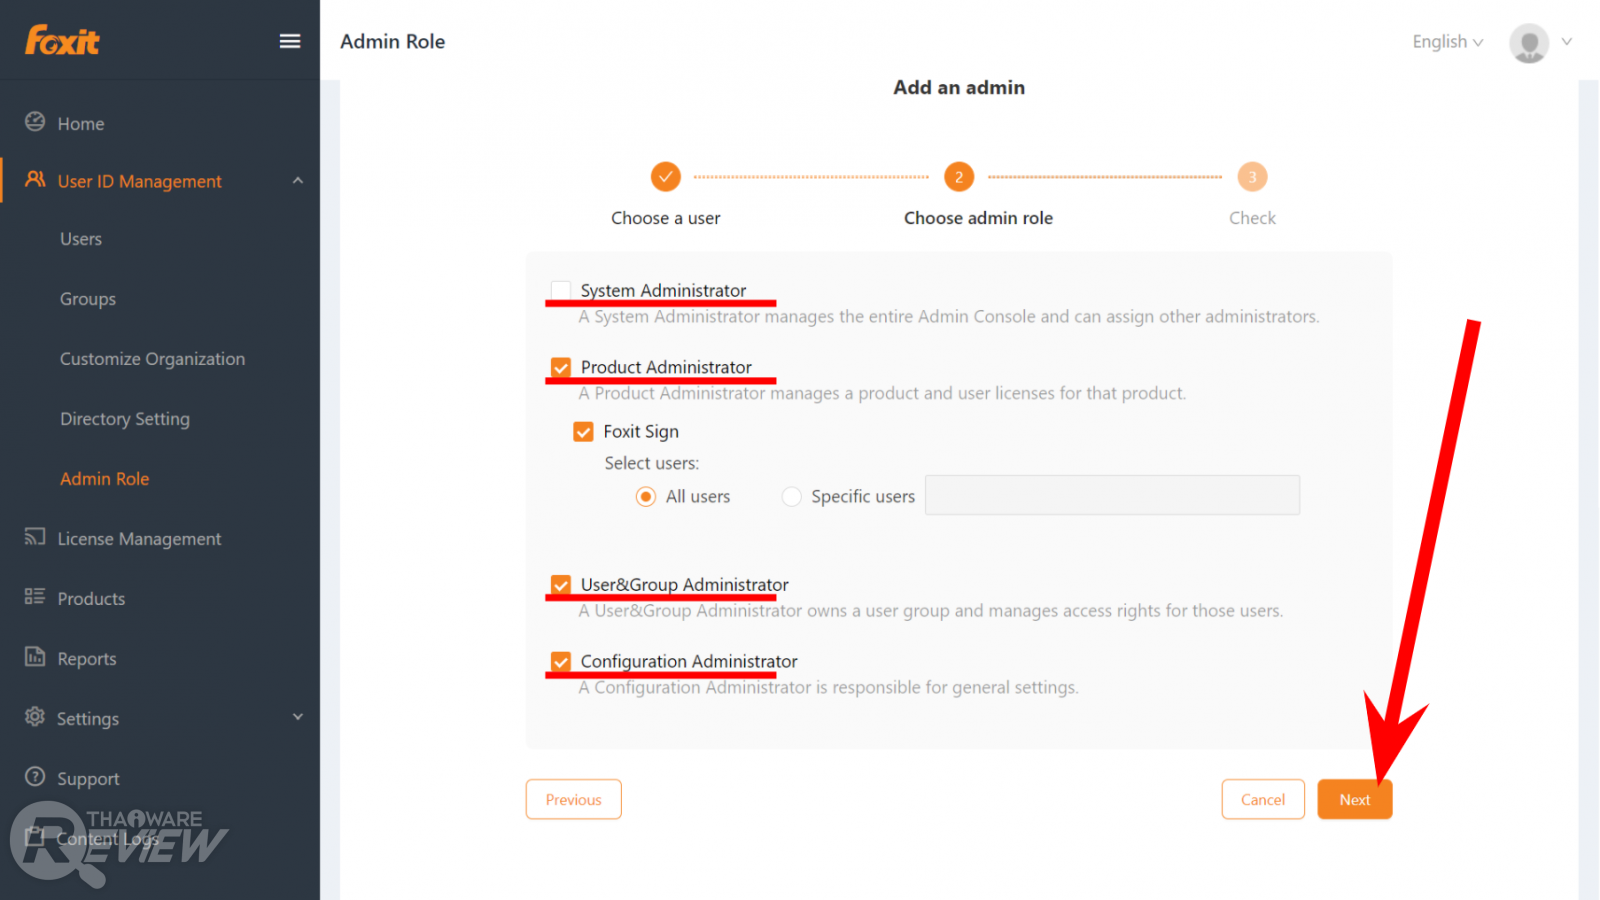Click the Previous button
The image size is (1600, 900).
[x=573, y=800]
